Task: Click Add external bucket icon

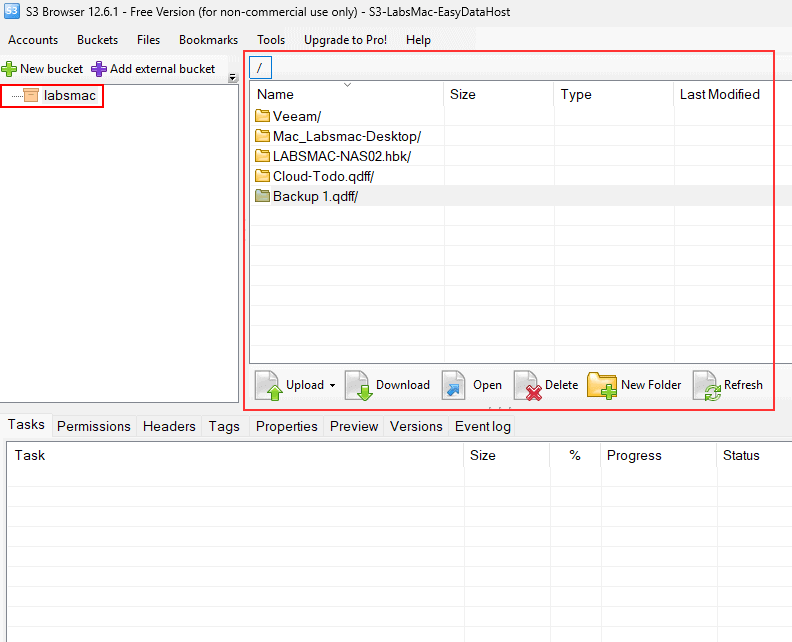Action: point(99,69)
